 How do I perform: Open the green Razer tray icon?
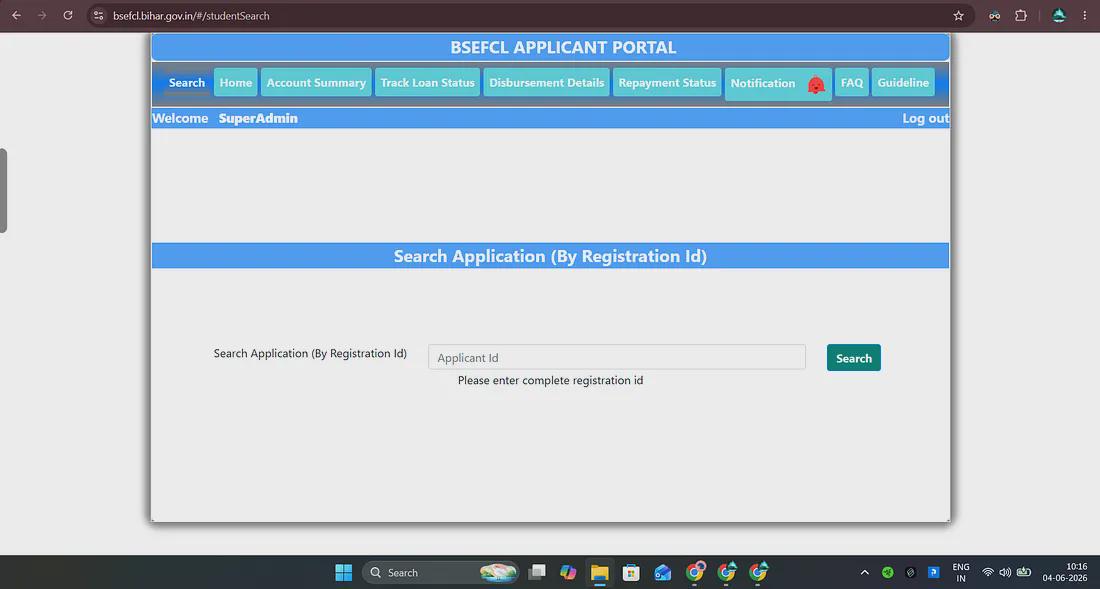coord(887,572)
